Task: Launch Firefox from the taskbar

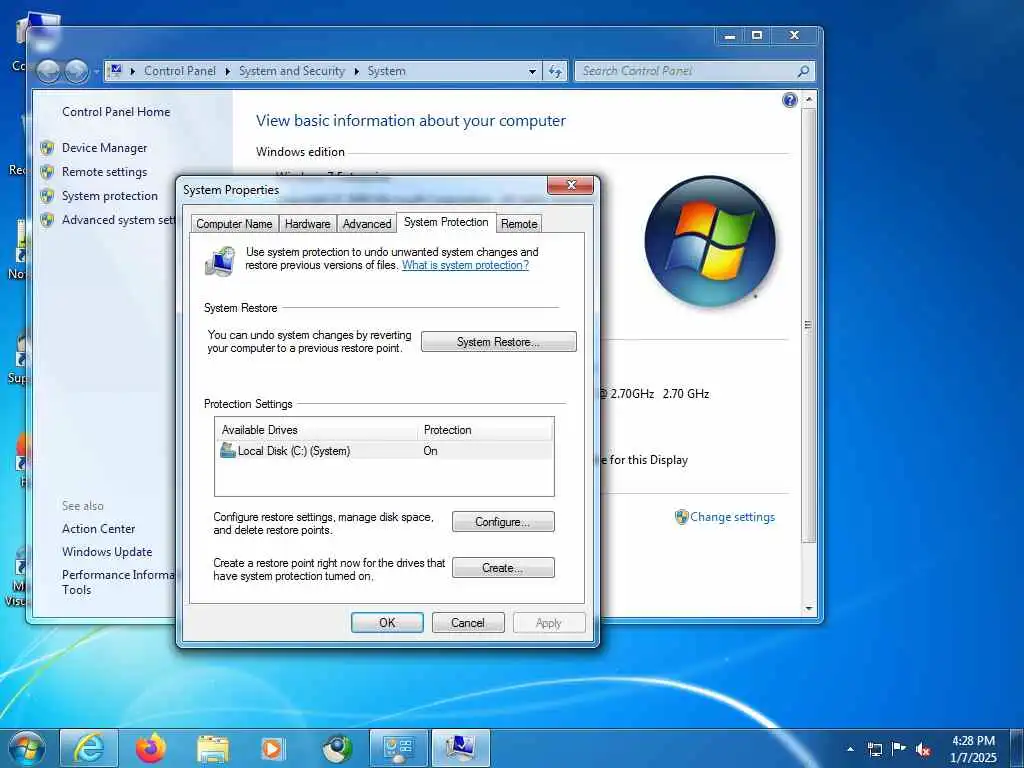Action: click(151, 748)
